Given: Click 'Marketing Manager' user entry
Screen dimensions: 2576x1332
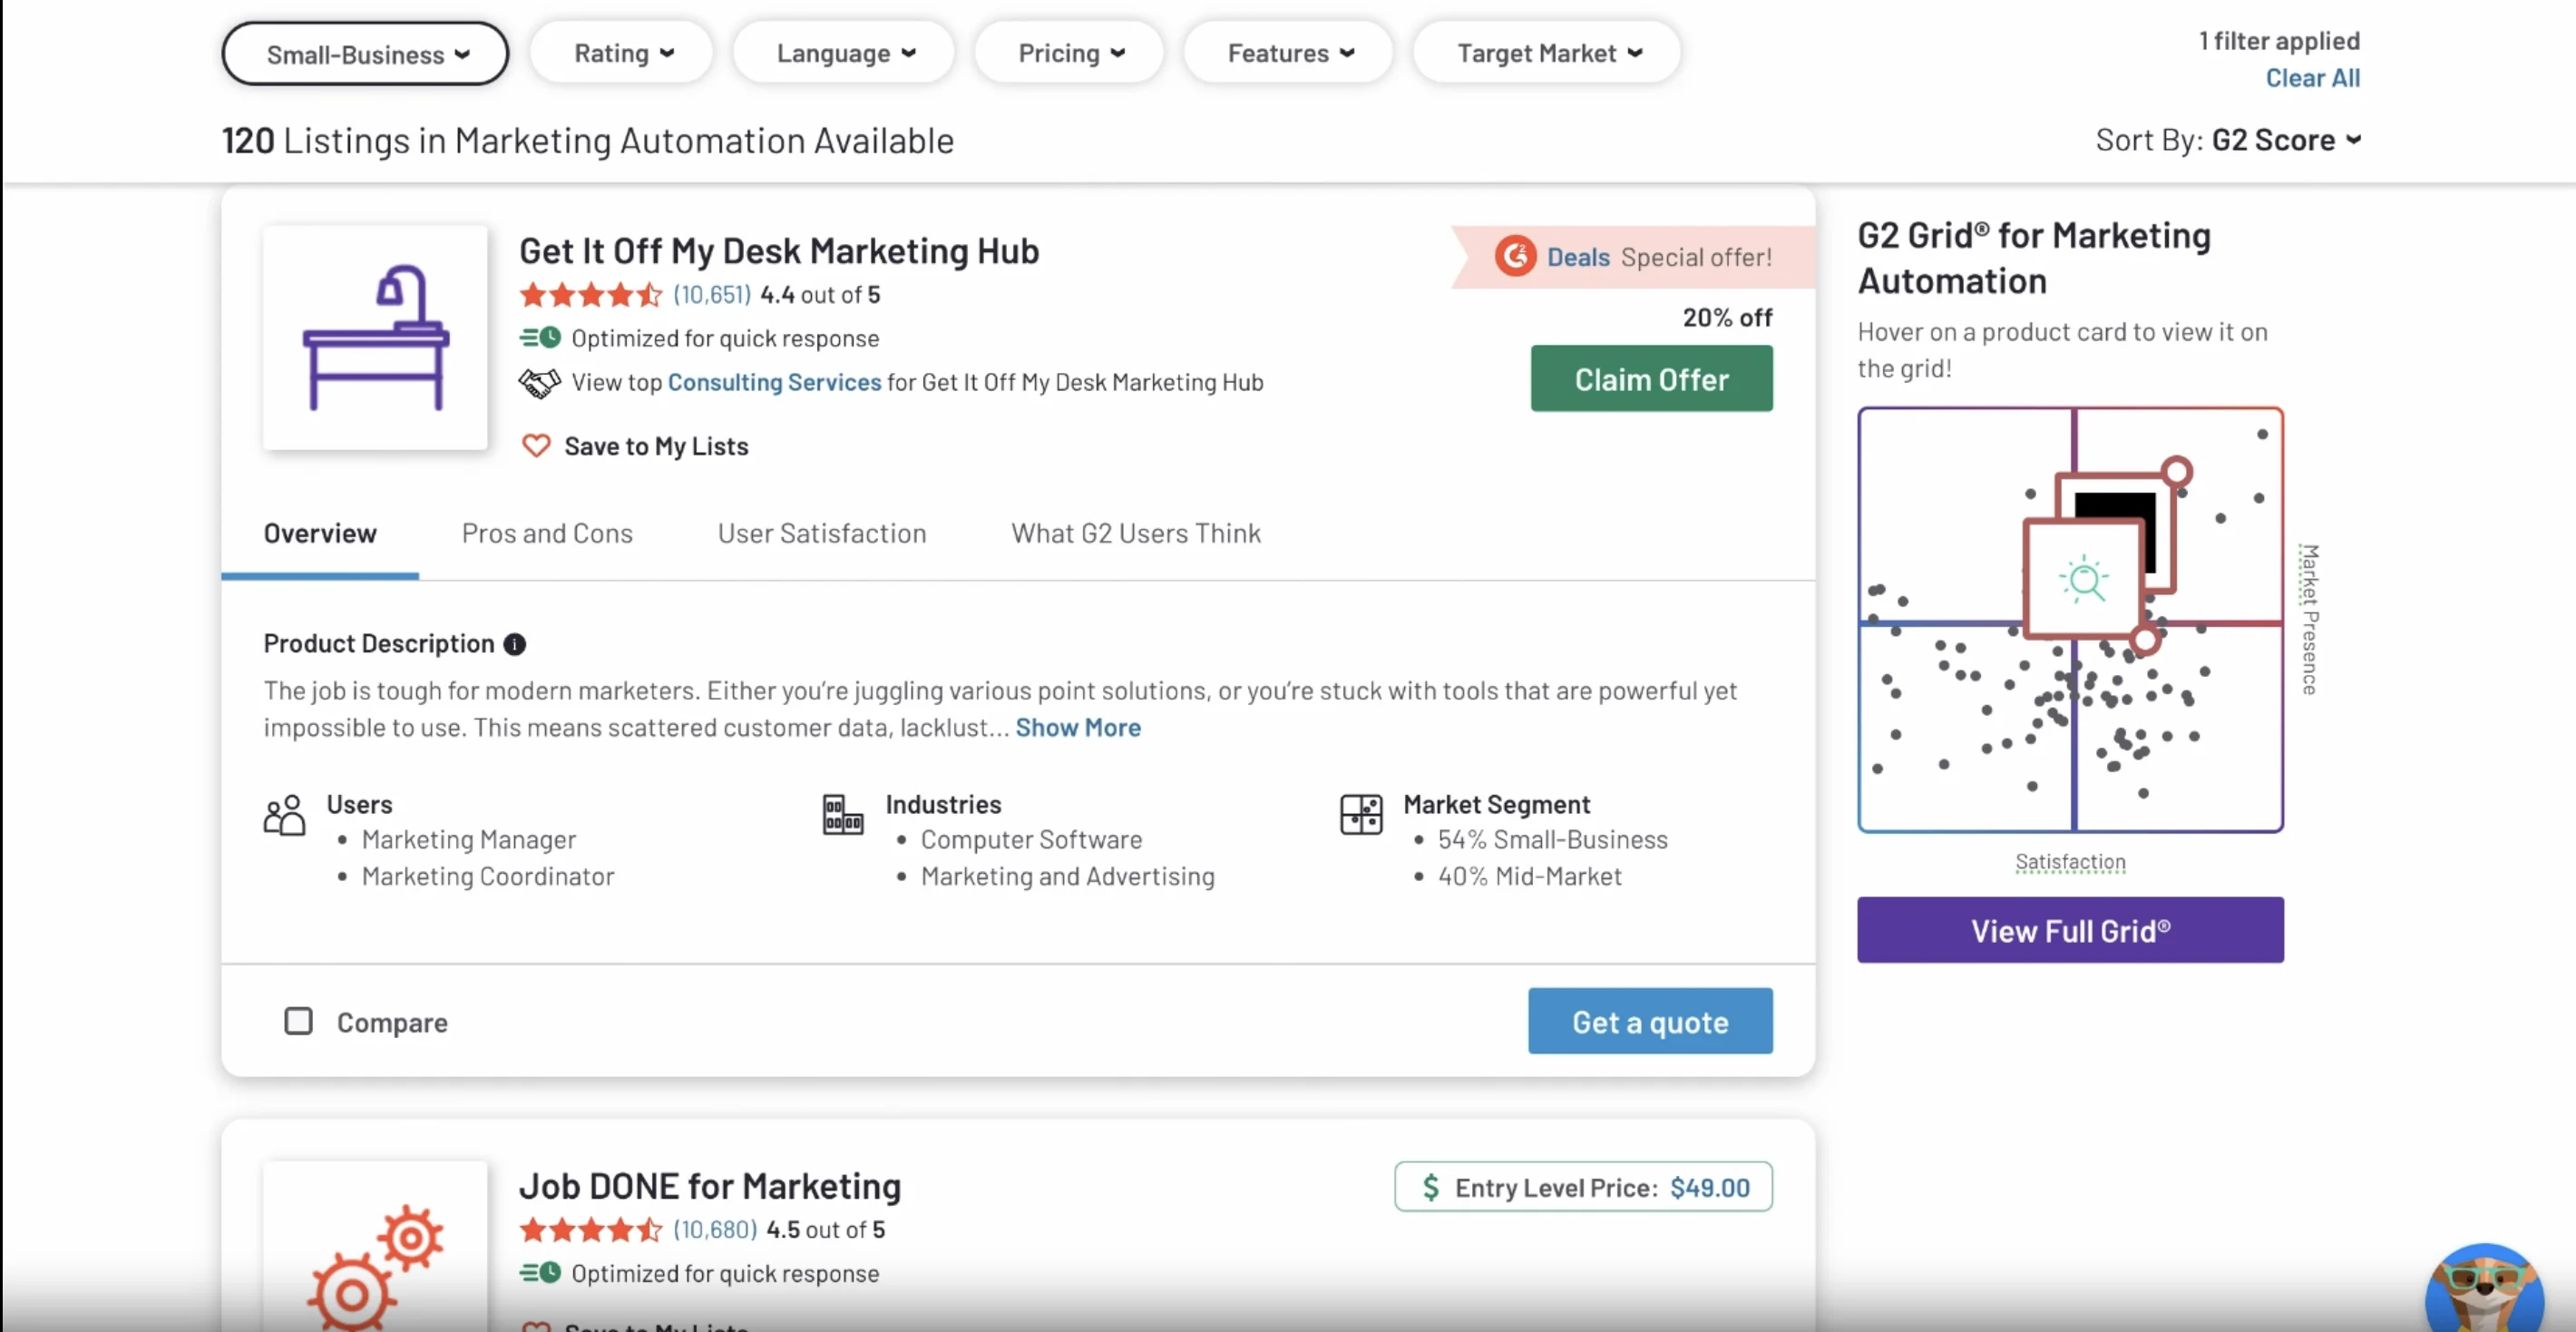Looking at the screenshot, I should tap(469, 839).
